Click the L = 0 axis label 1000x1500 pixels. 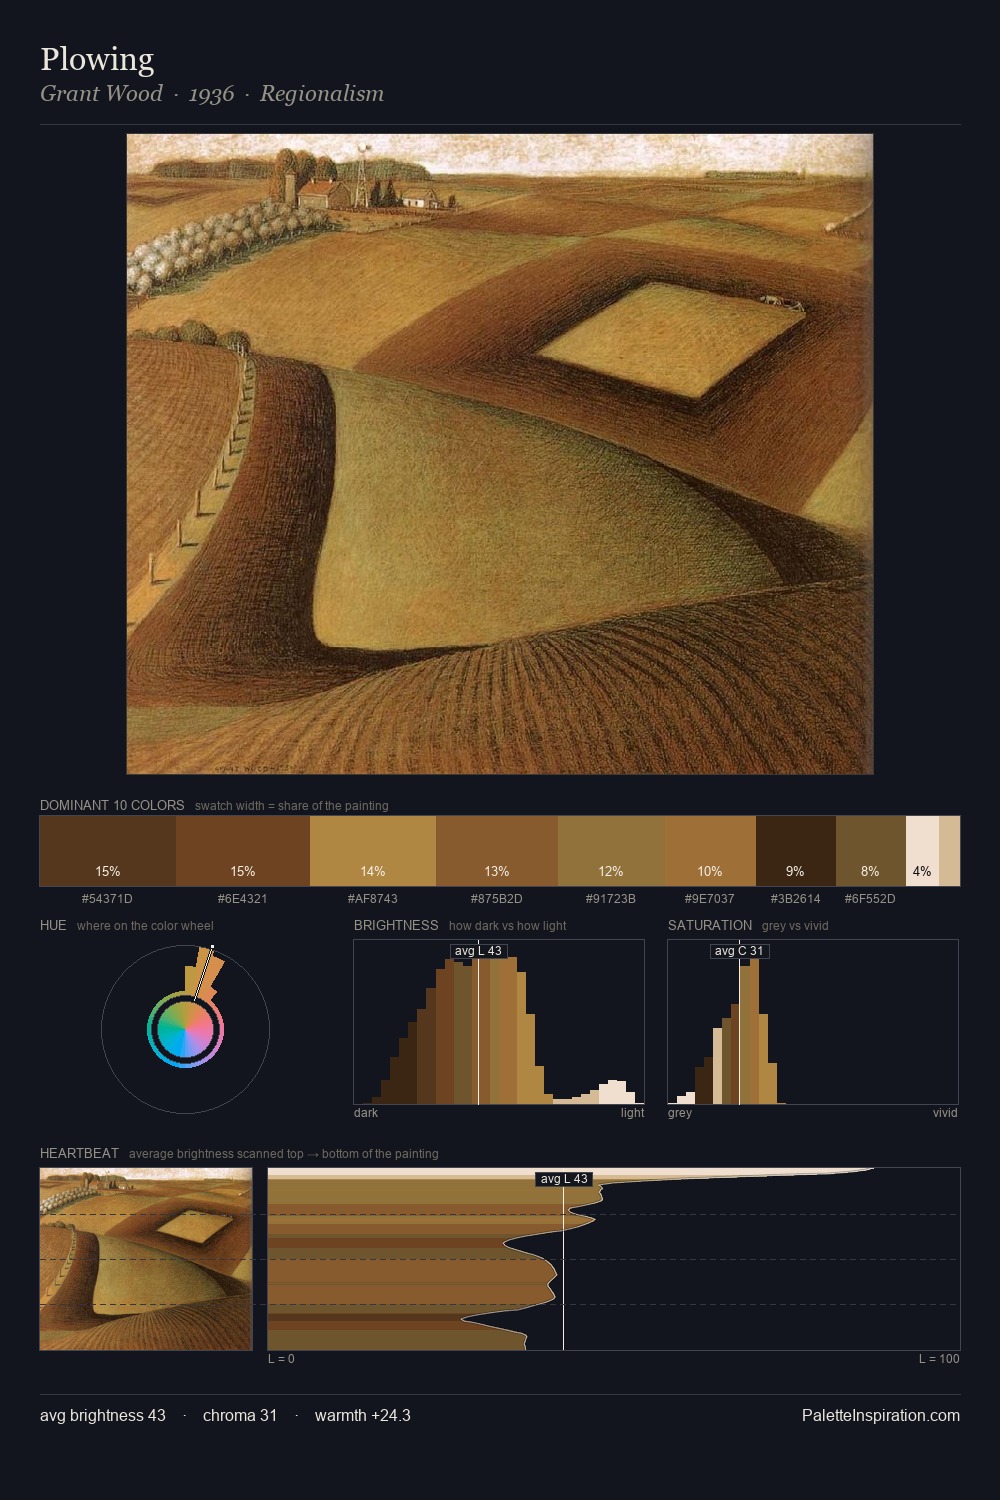coord(281,1359)
